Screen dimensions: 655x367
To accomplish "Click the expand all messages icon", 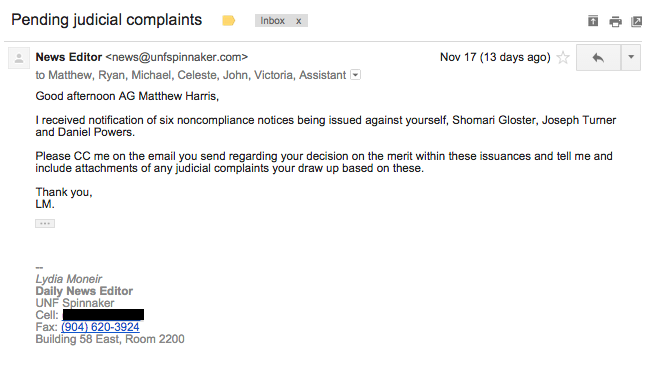I will (x=593, y=20).
